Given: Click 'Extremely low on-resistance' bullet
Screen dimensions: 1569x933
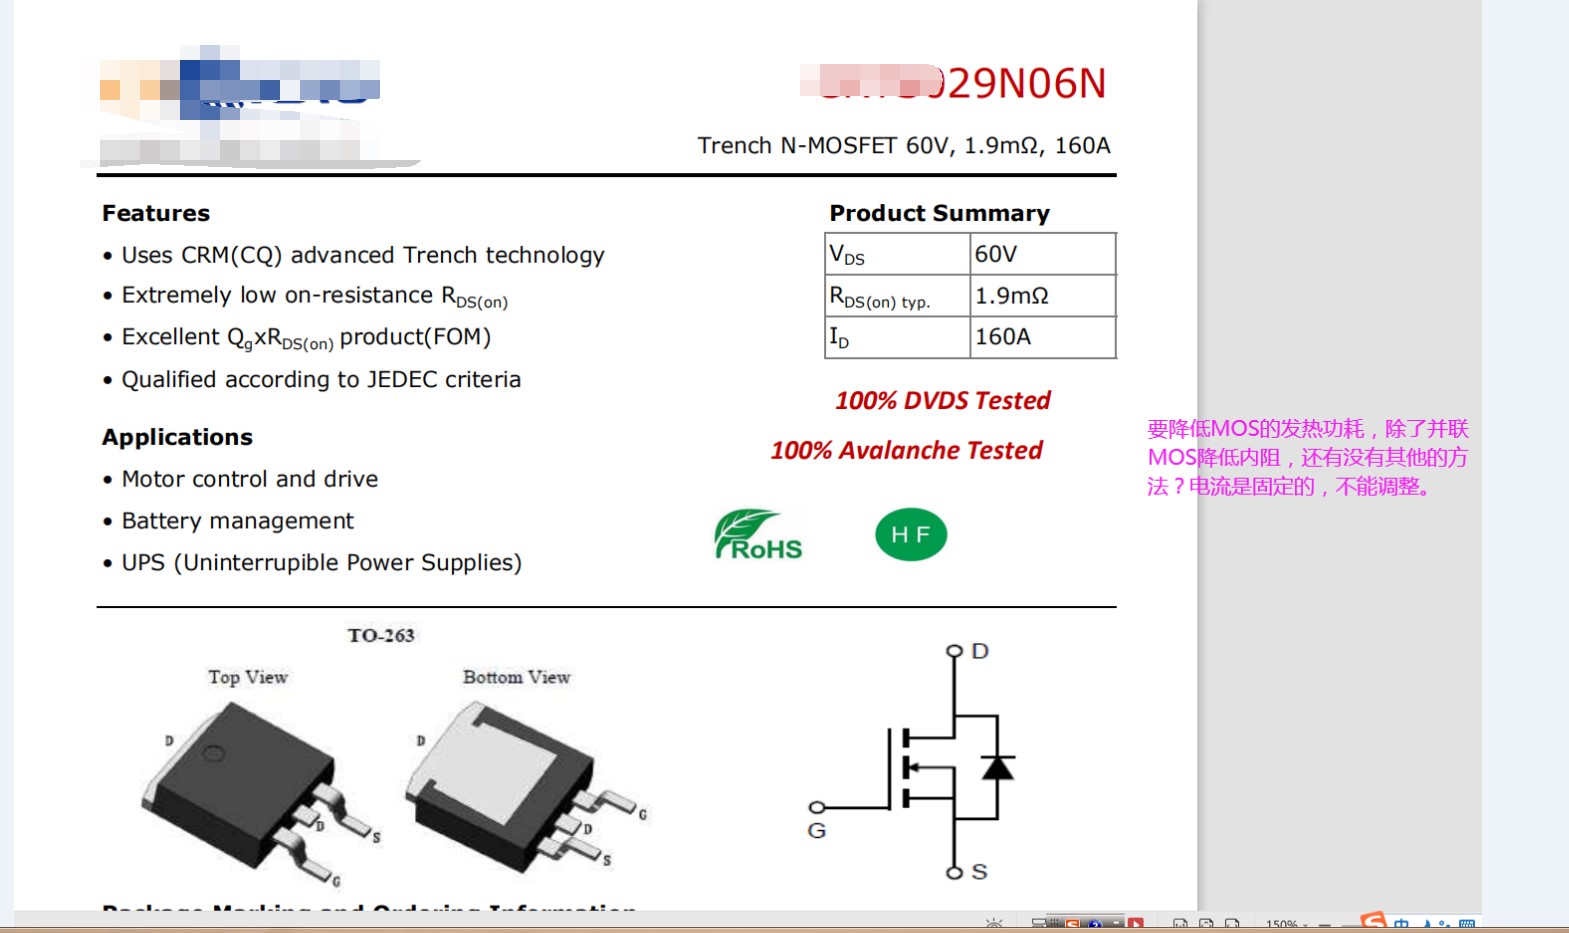Looking at the screenshot, I should [305, 297].
